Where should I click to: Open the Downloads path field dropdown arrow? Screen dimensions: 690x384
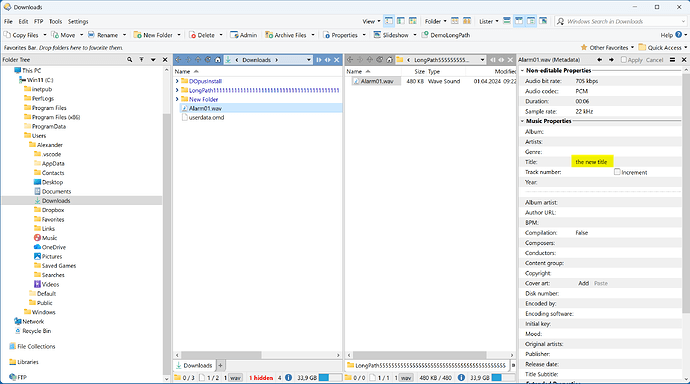pos(308,60)
